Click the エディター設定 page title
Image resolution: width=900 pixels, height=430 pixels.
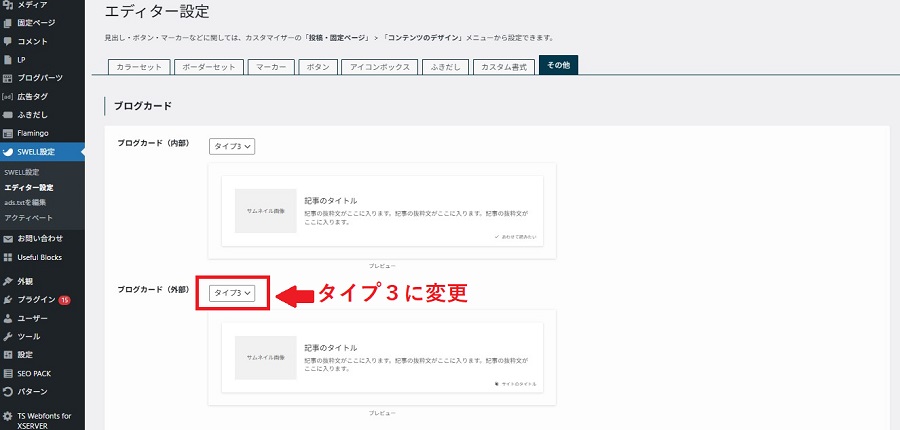[157, 11]
